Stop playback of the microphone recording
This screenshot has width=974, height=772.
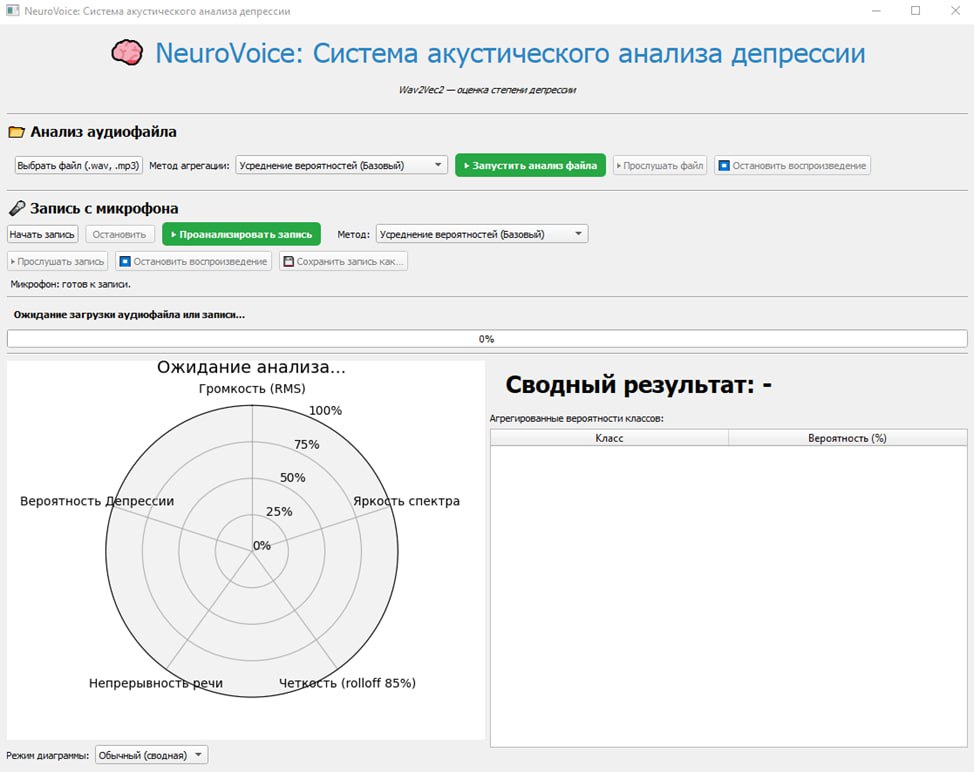point(193,261)
